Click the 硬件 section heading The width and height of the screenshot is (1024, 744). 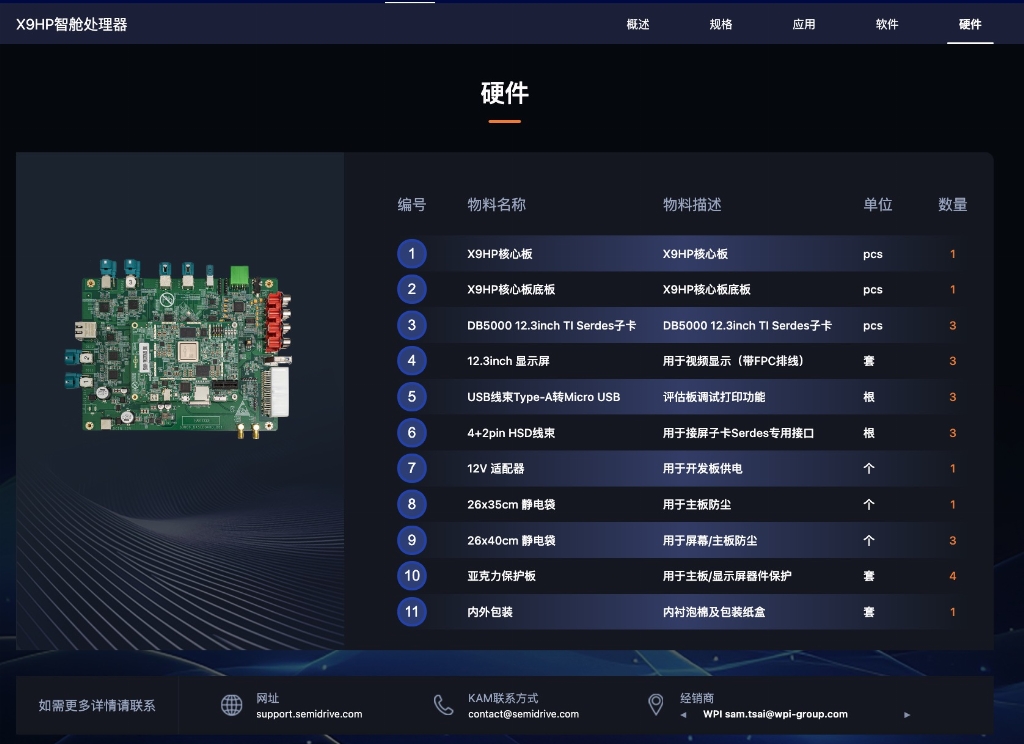coord(505,93)
